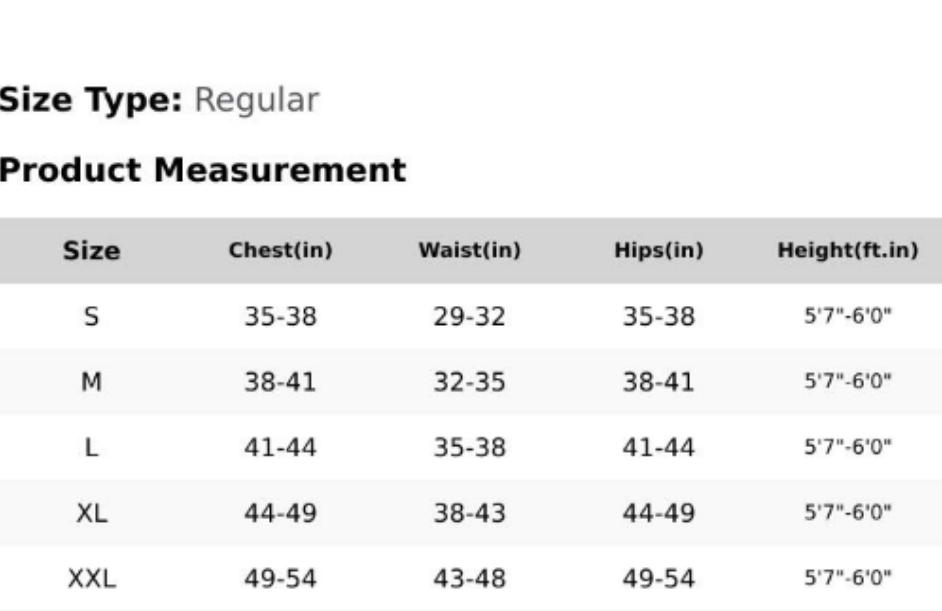Click the "Waist(in)" column header
This screenshot has width=942, height=611.
click(469, 251)
